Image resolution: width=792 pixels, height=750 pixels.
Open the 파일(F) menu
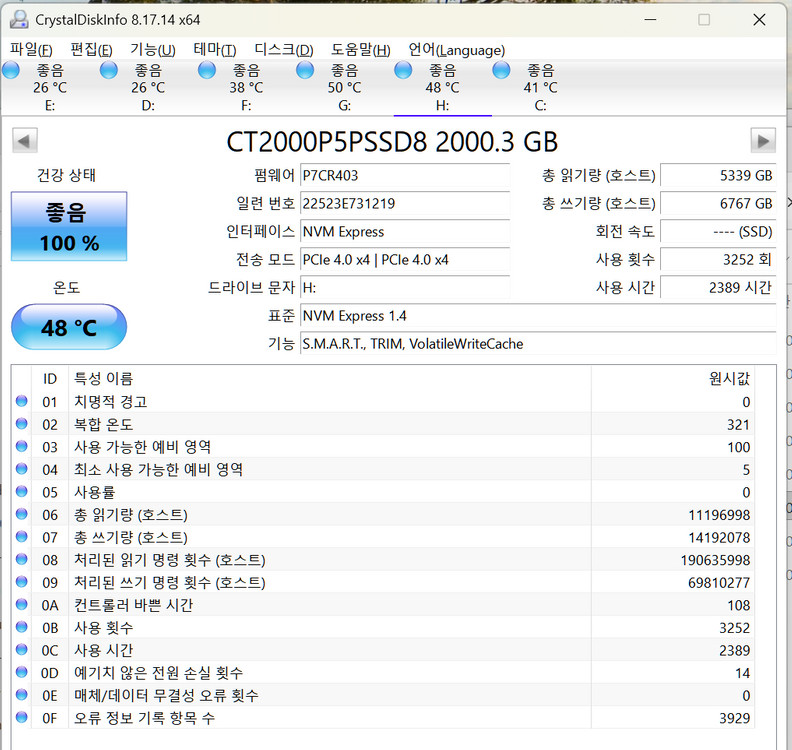[31, 49]
